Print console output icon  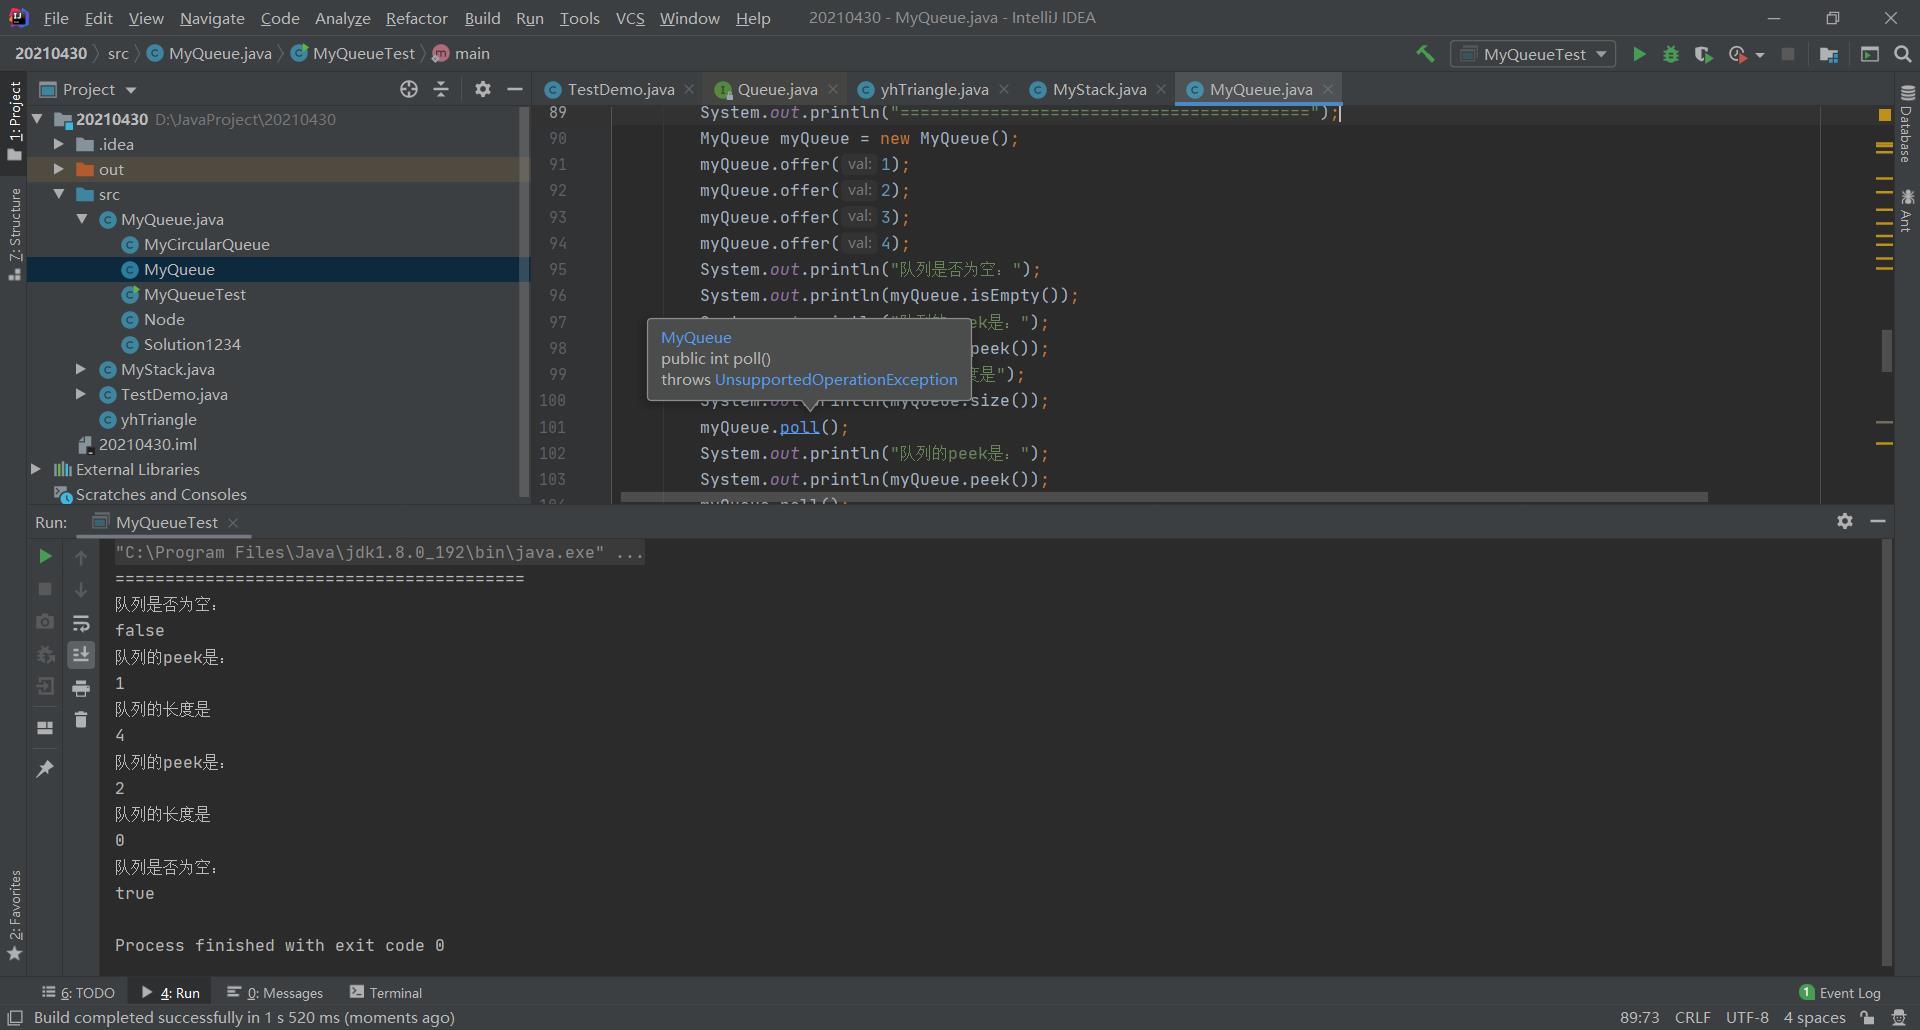[x=81, y=688]
